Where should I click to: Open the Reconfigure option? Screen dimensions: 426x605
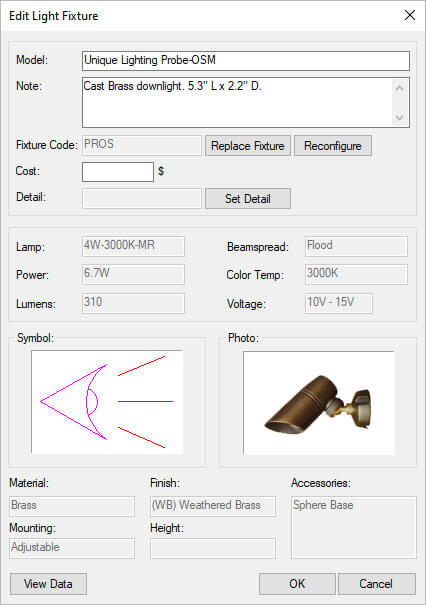tap(333, 145)
